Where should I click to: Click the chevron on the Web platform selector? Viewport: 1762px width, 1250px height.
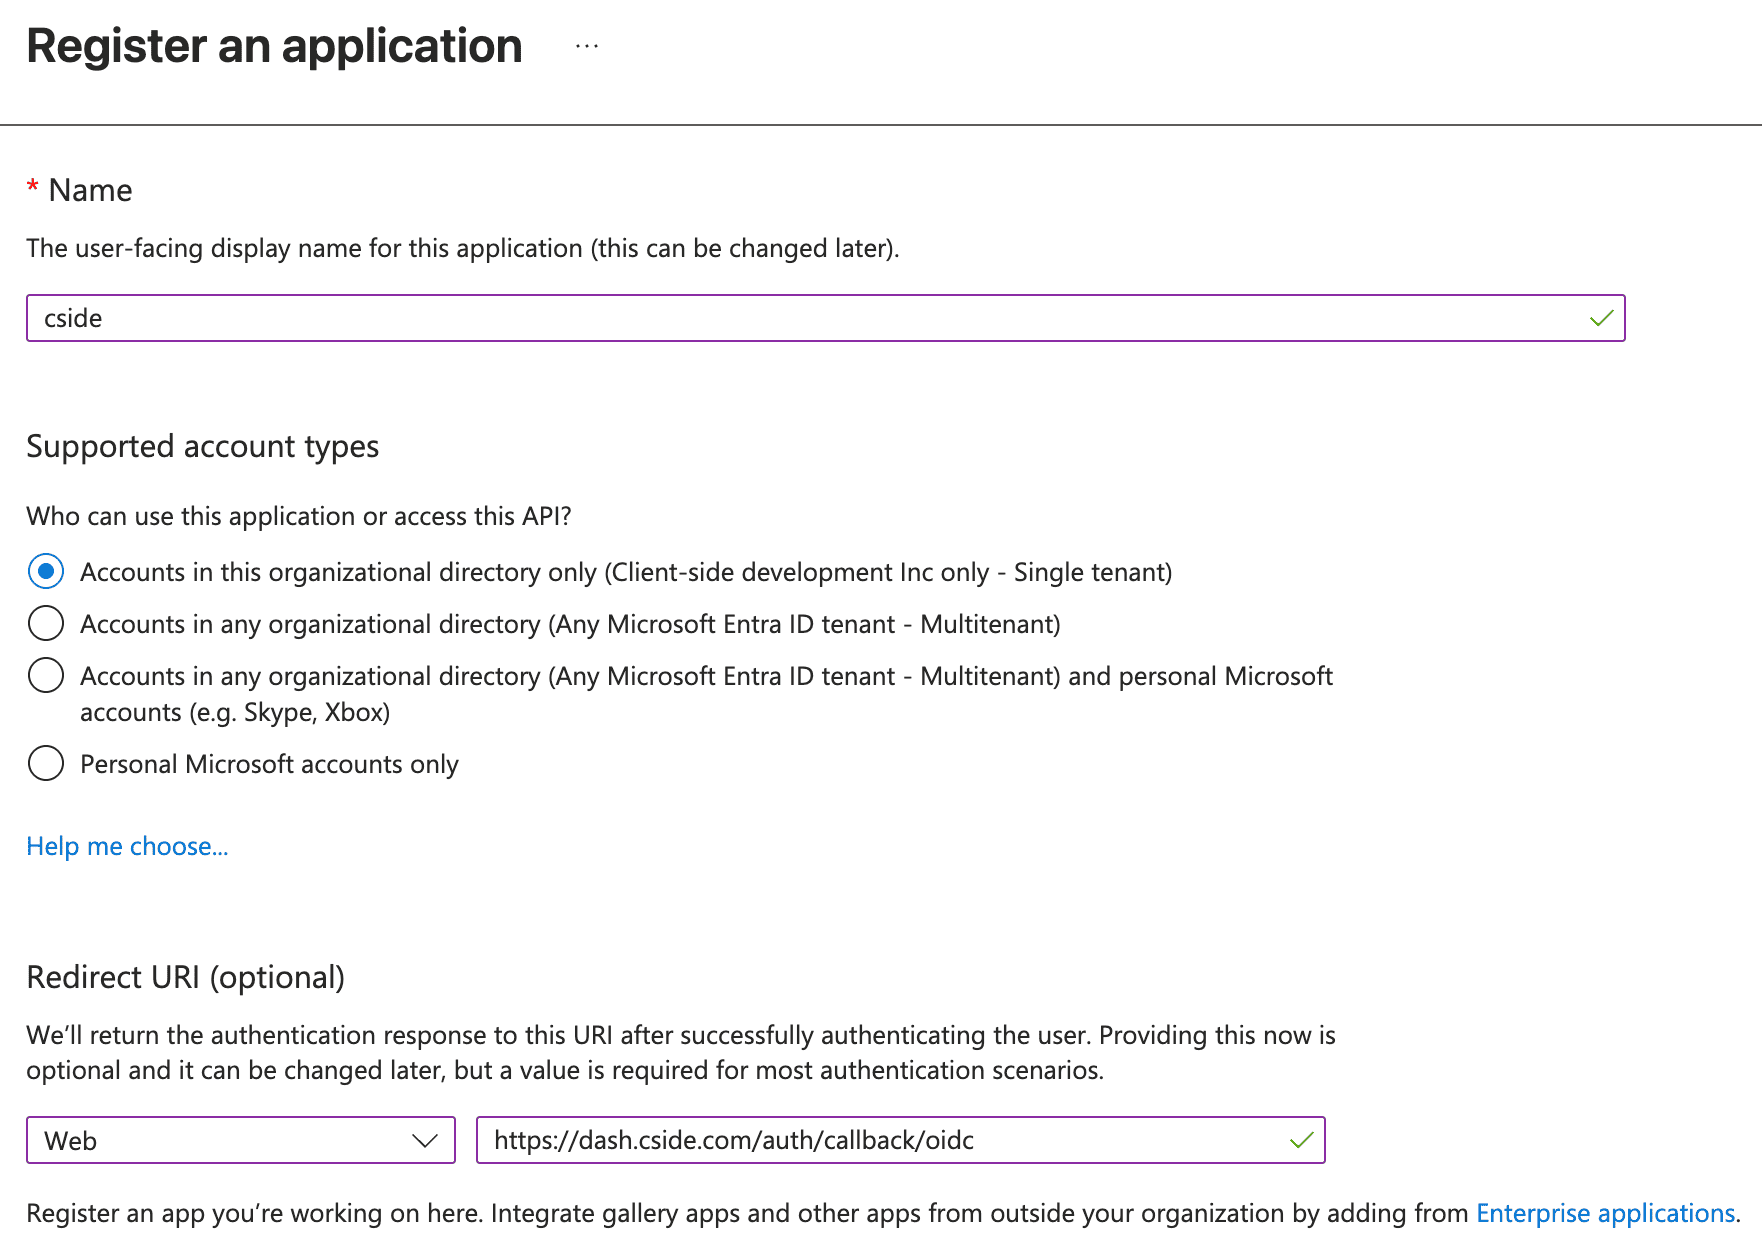click(424, 1140)
